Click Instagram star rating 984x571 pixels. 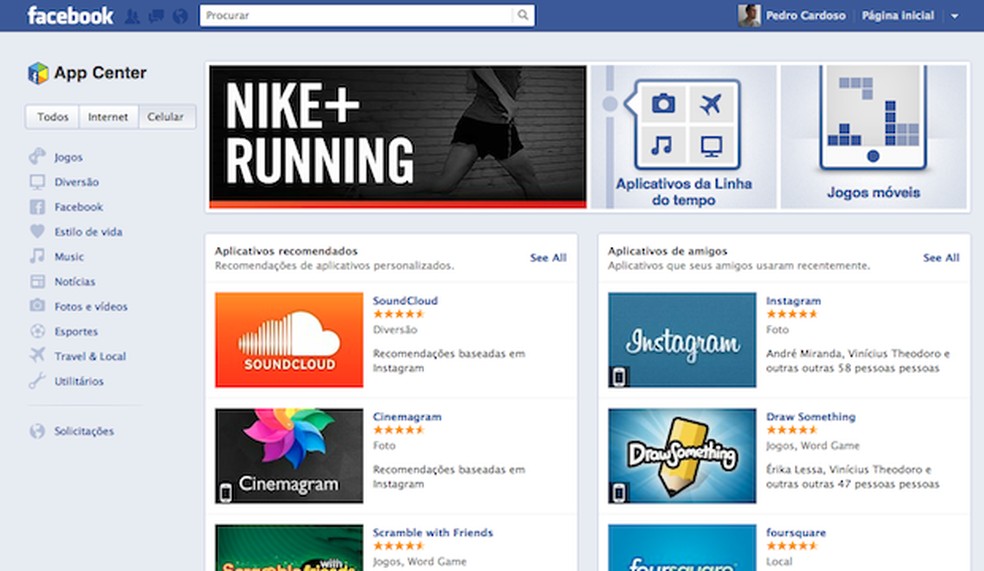(x=792, y=314)
